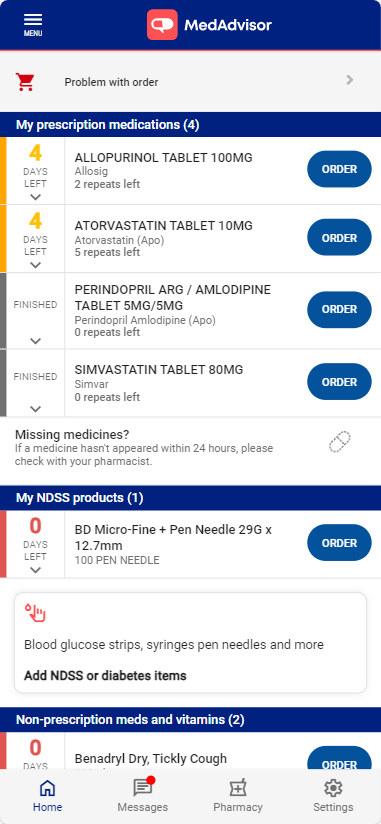The width and height of the screenshot is (381, 824).
Task: Tap the MedAdvisor logo icon
Action: pos(162,25)
